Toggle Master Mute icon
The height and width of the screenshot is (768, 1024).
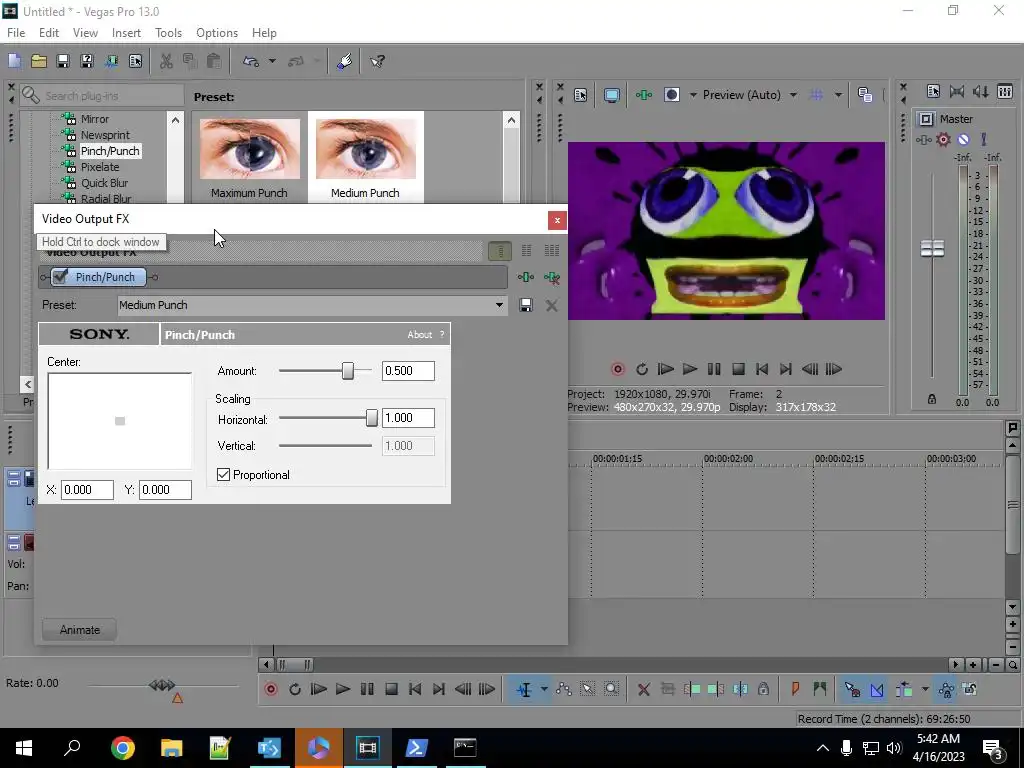[963, 139]
